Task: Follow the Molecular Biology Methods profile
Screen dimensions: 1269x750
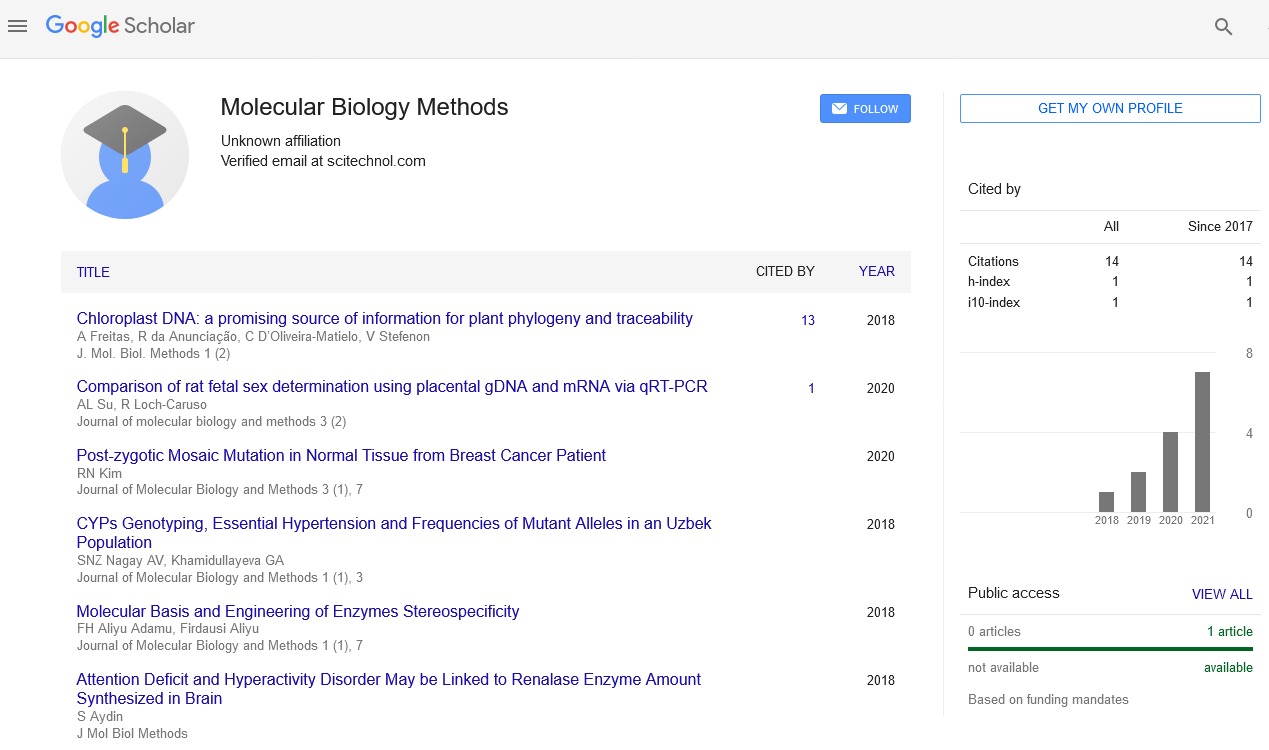Action: [865, 109]
